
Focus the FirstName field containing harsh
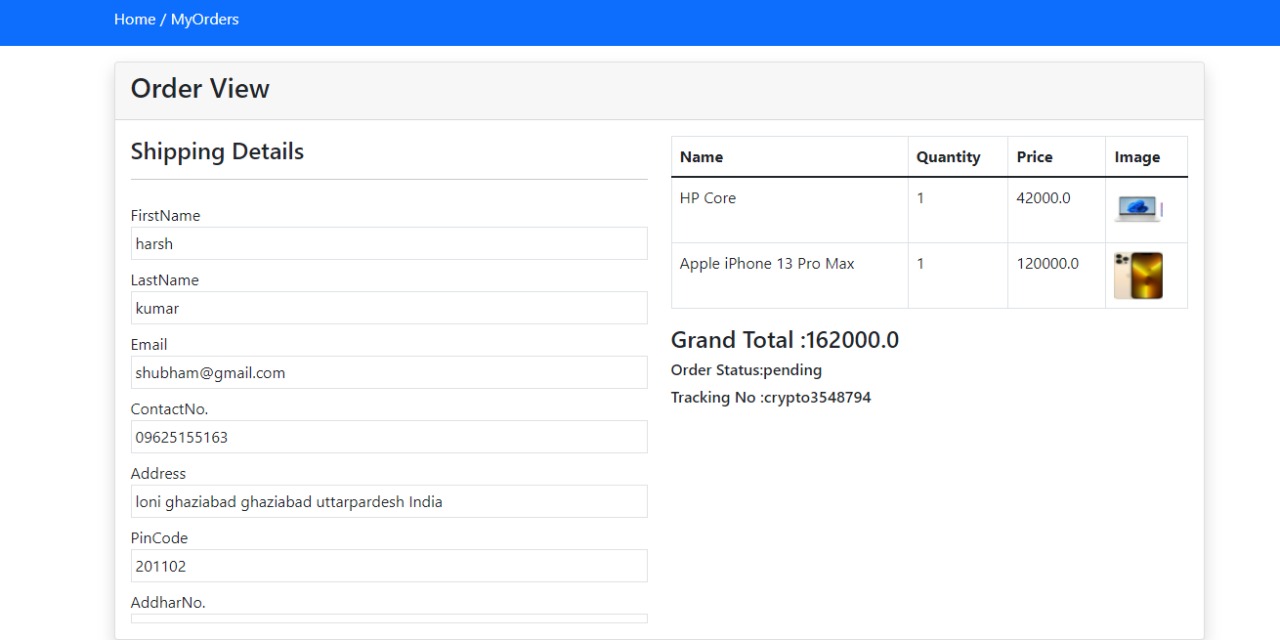coord(389,244)
